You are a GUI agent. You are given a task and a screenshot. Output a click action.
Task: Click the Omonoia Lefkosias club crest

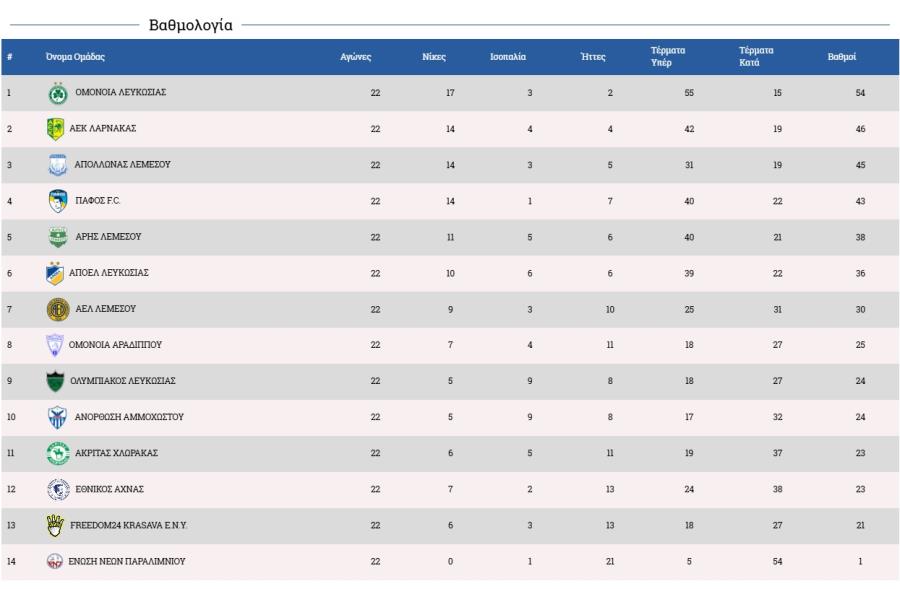pos(56,93)
